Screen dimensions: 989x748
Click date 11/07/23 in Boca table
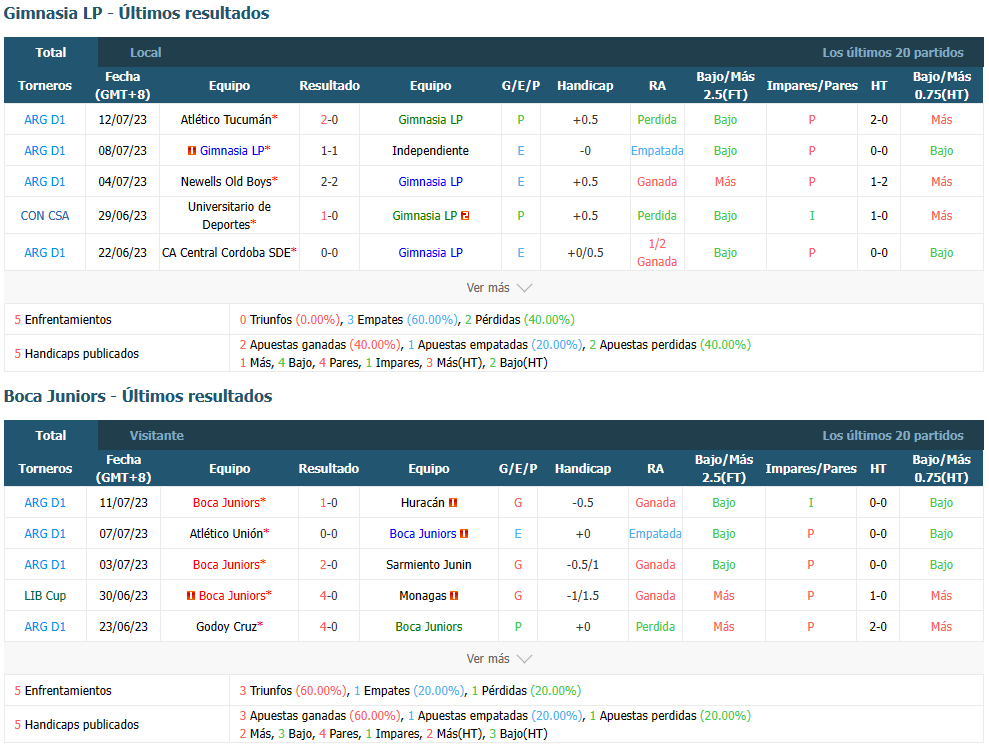coord(124,503)
